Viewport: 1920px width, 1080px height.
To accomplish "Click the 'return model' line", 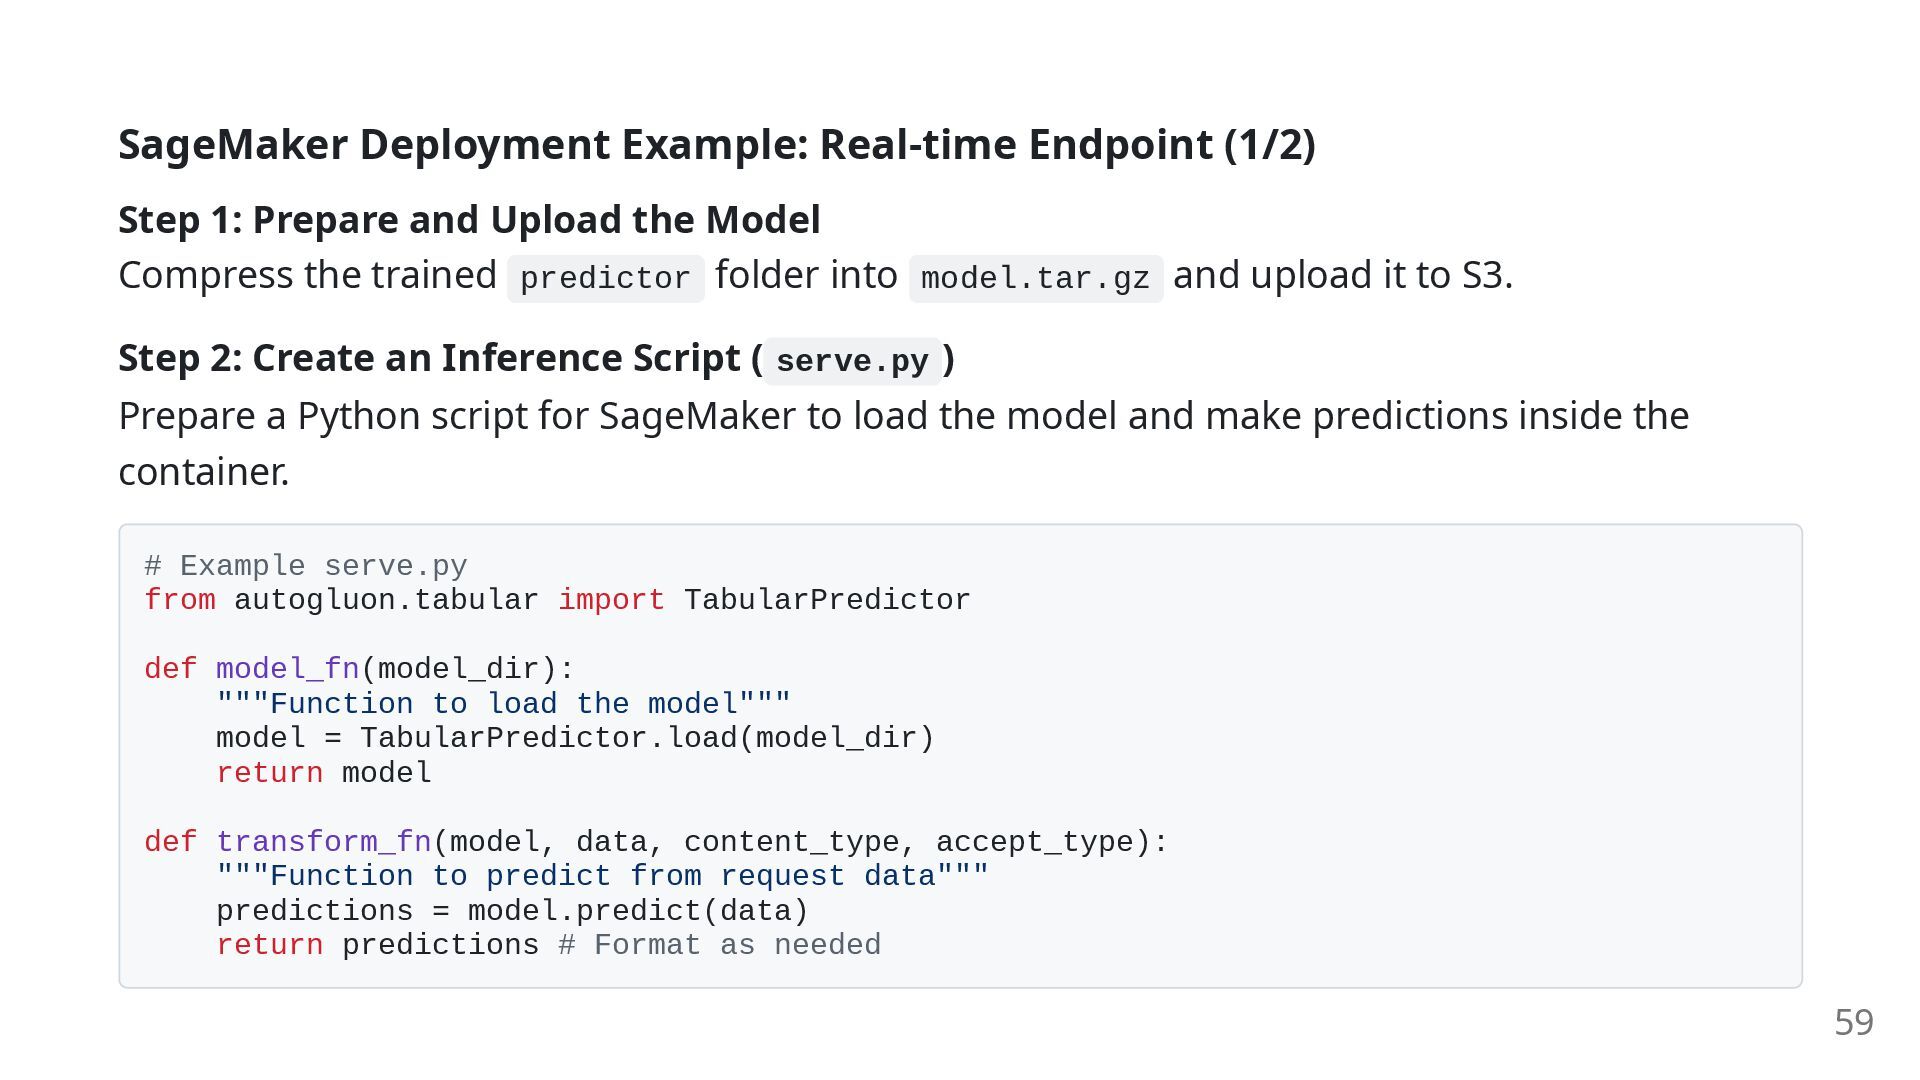I will [x=324, y=773].
